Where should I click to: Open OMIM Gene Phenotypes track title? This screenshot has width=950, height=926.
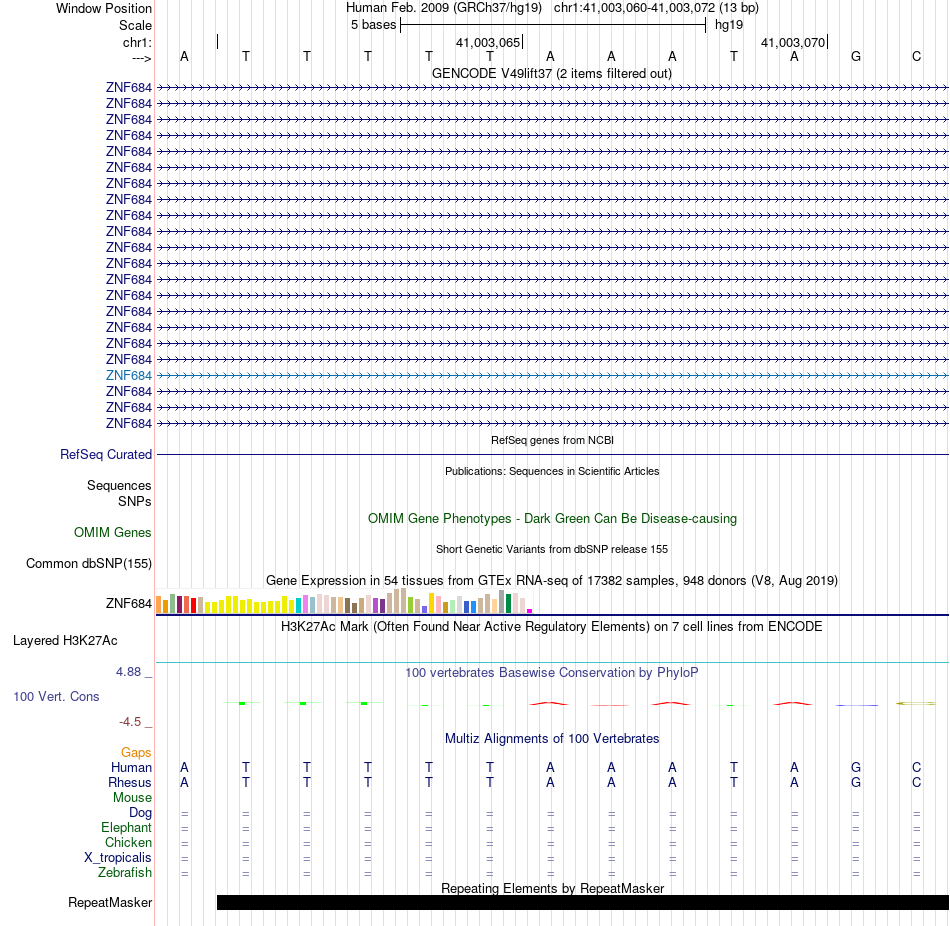pos(552,519)
